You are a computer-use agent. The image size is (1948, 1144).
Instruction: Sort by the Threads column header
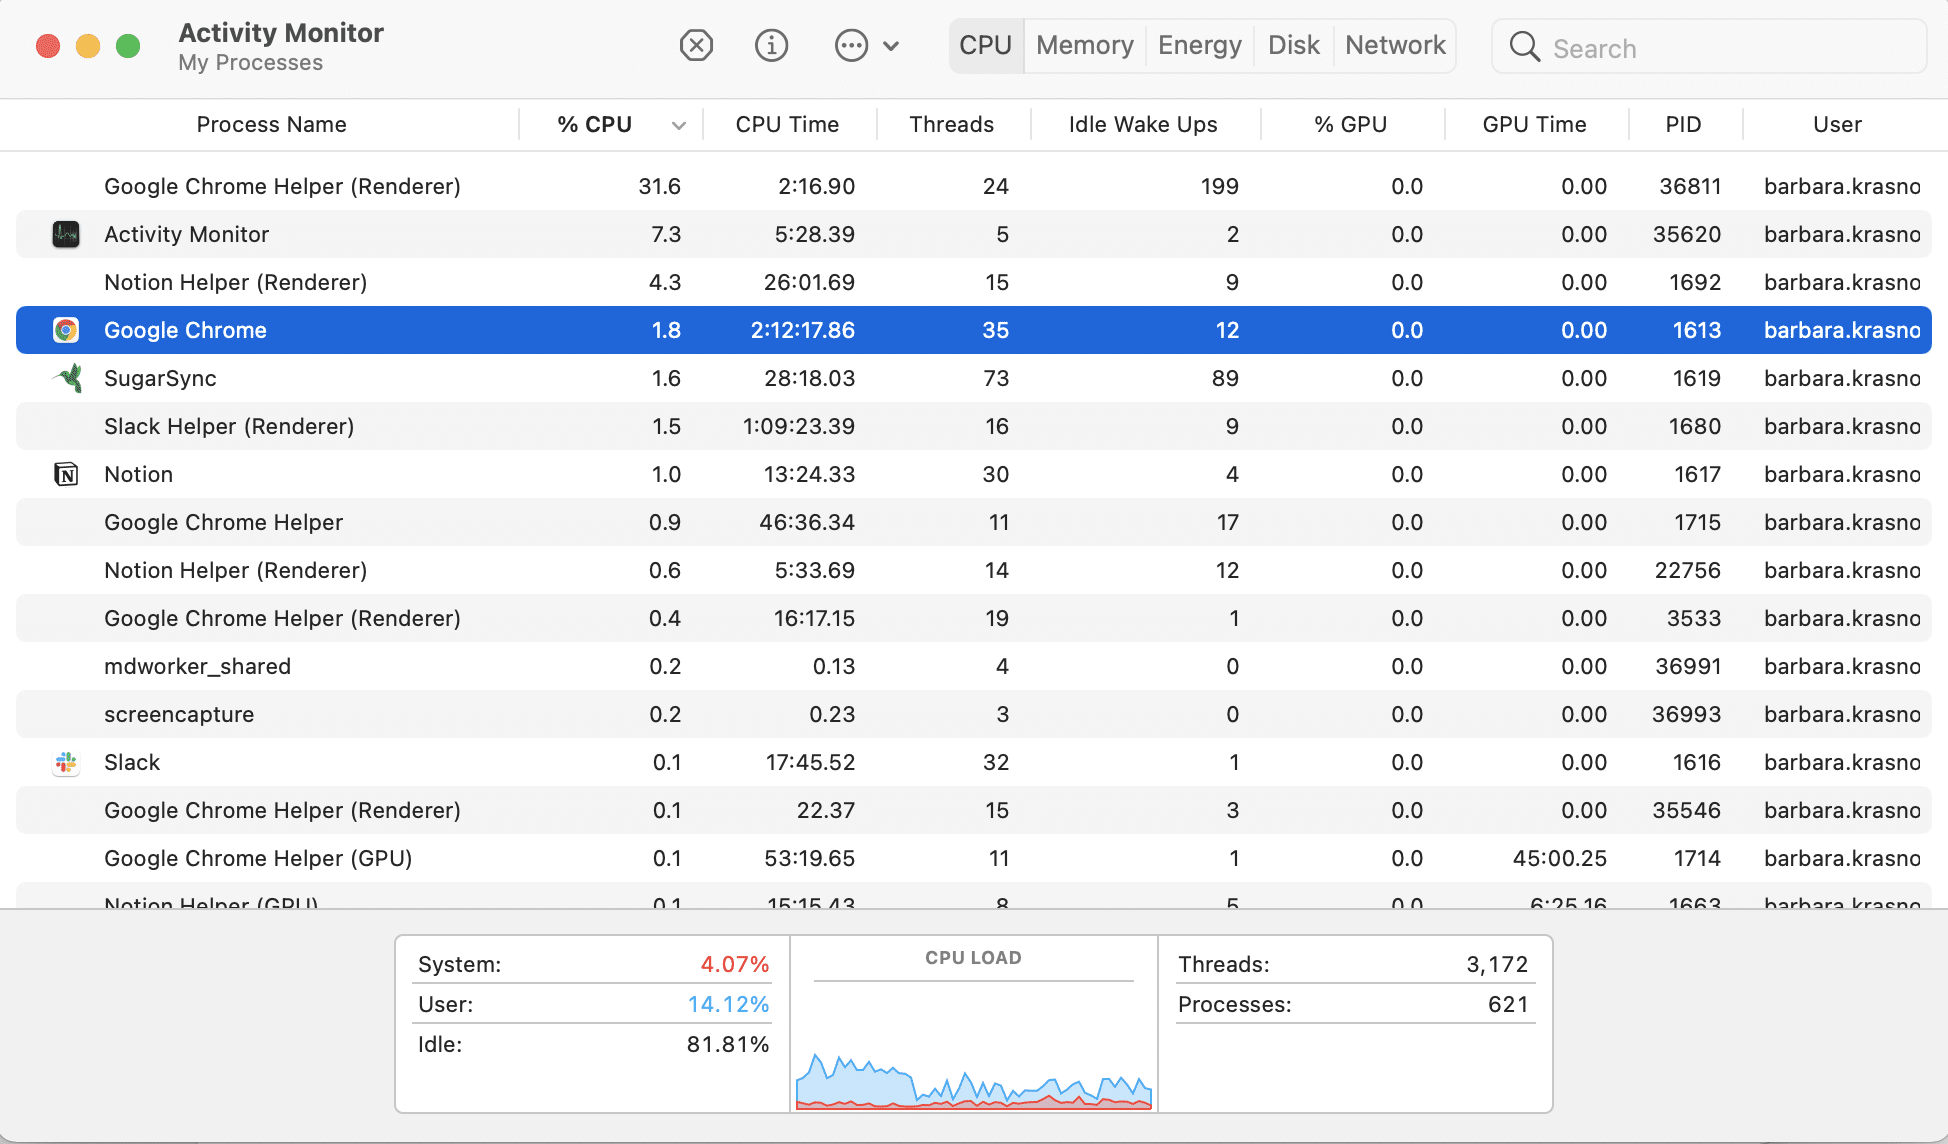coord(951,125)
